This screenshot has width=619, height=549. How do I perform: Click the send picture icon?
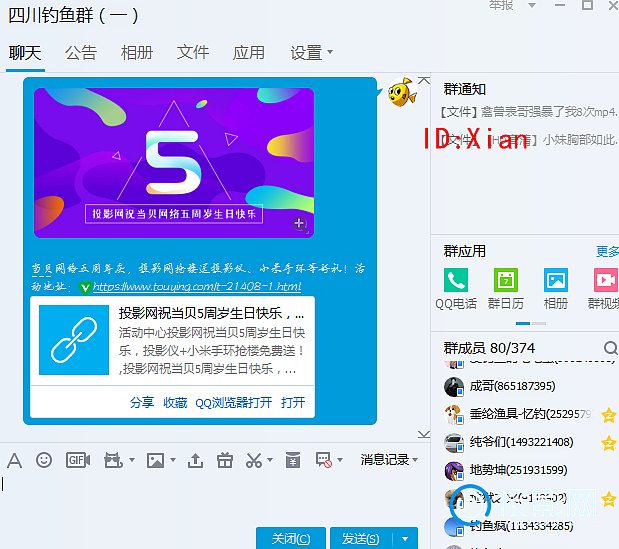[155, 460]
